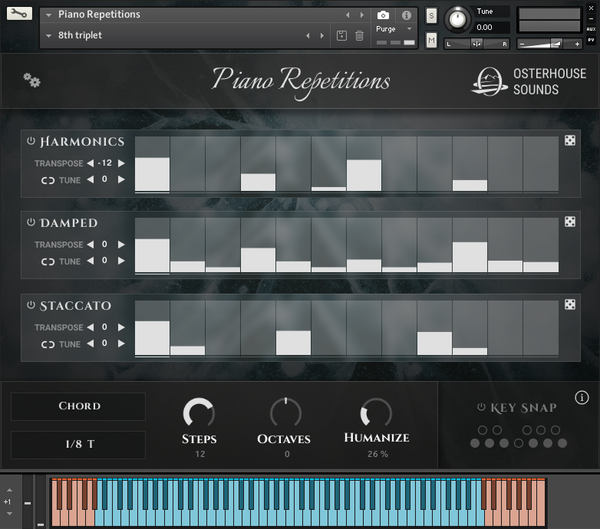Open the Purge dropdown menu
The height and width of the screenshot is (529, 600).
(393, 29)
